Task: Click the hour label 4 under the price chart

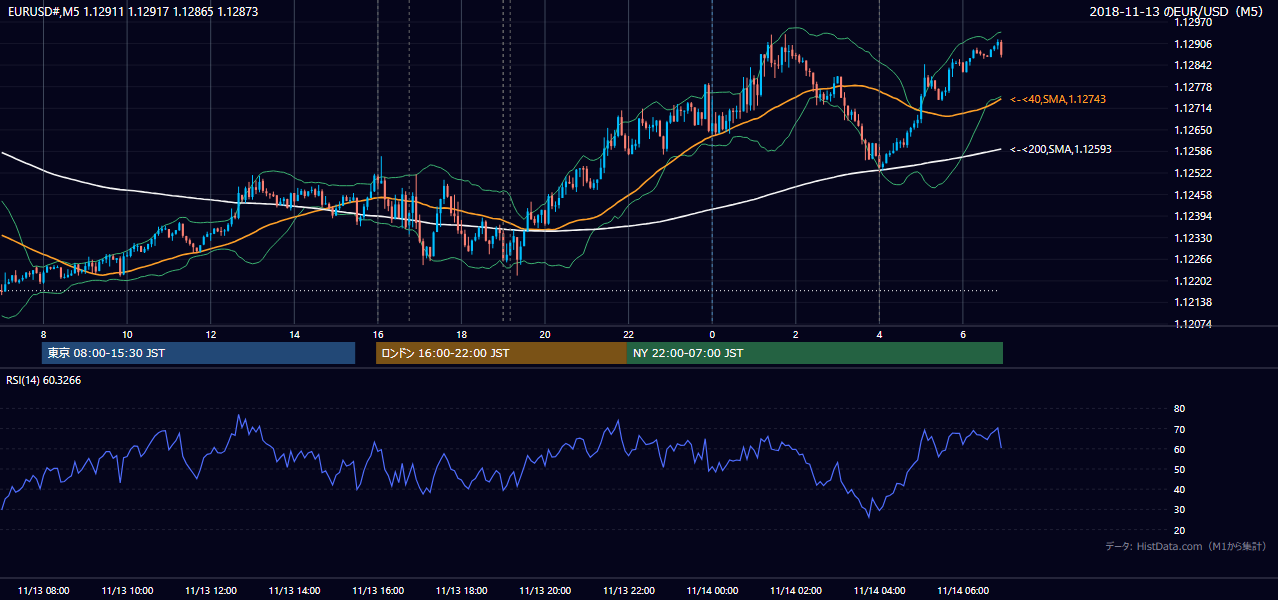Action: click(879, 333)
